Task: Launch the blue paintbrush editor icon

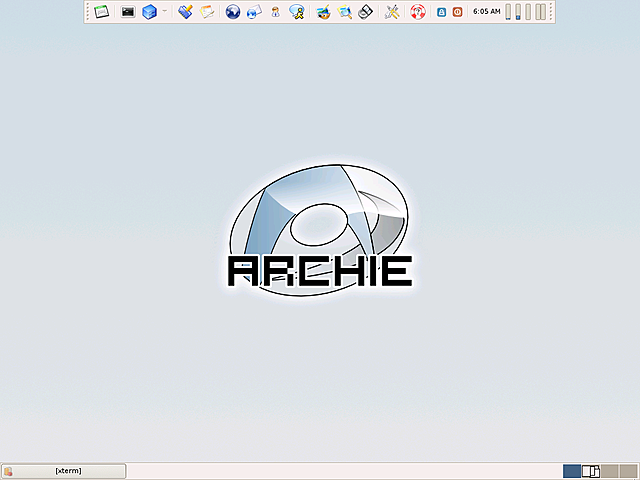Action: coord(185,12)
